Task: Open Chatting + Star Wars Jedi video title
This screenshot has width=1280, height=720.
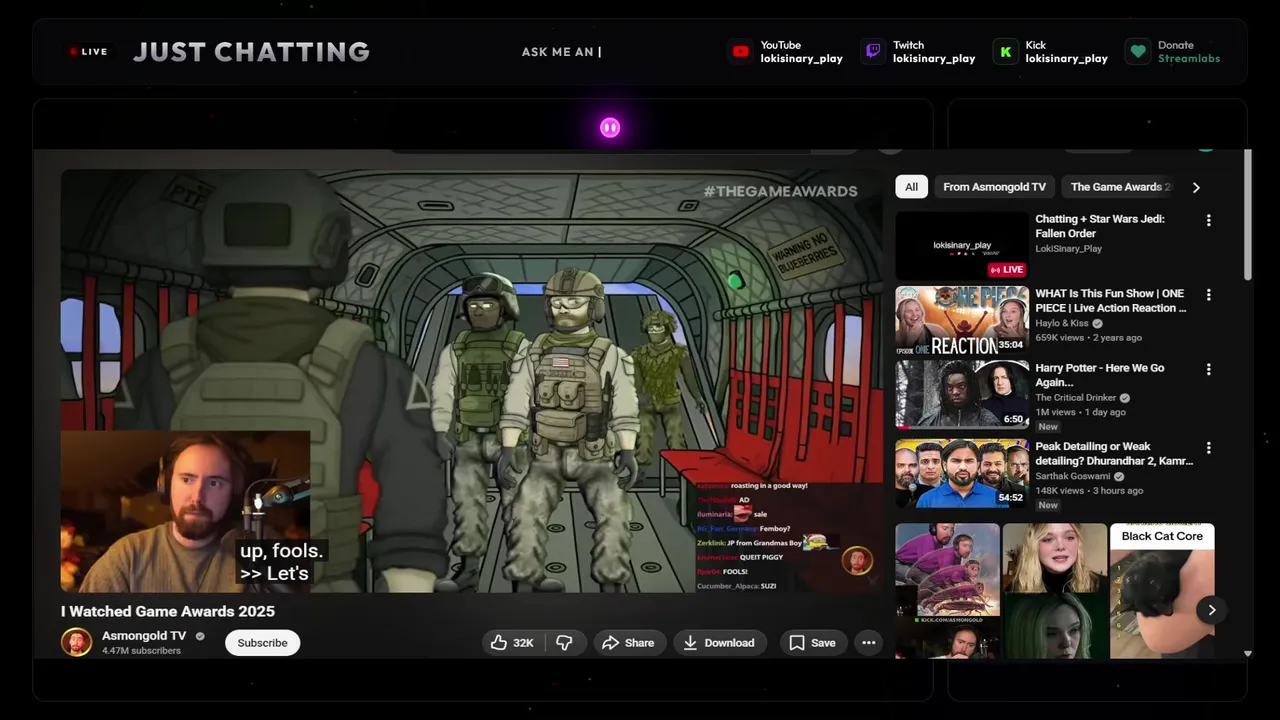Action: [x=1100, y=226]
